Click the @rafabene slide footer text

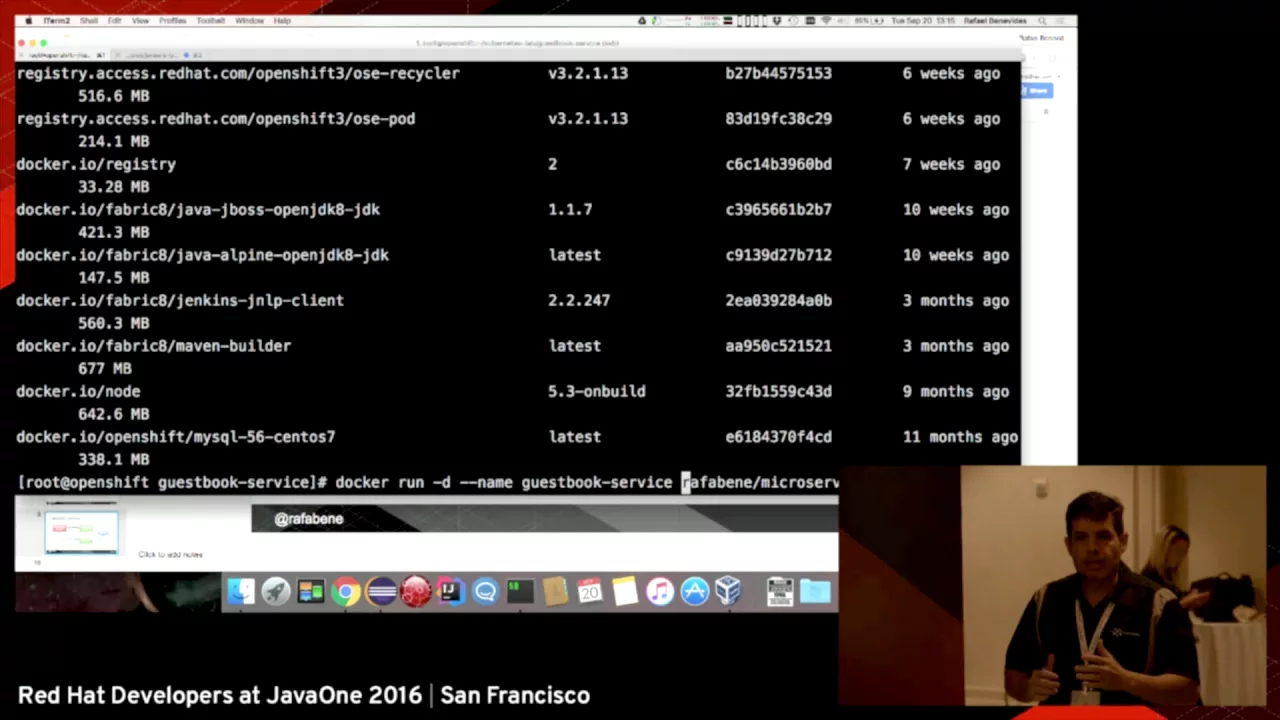pos(309,518)
